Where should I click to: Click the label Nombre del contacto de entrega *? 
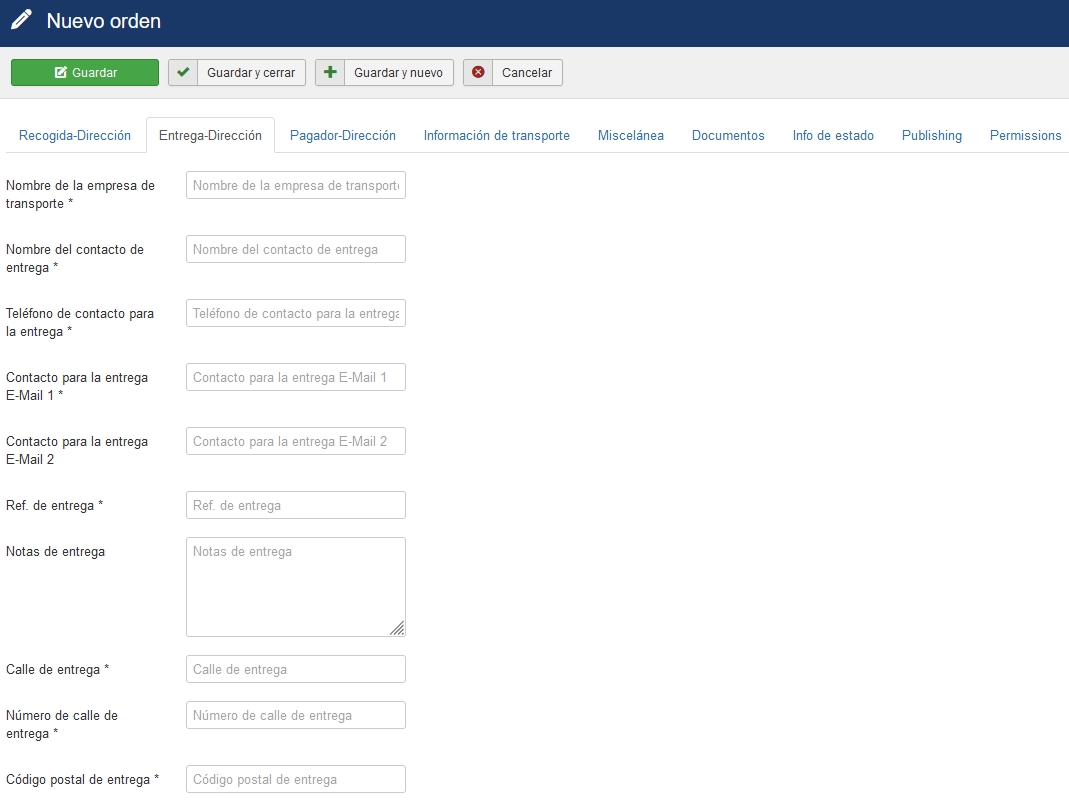(75, 258)
